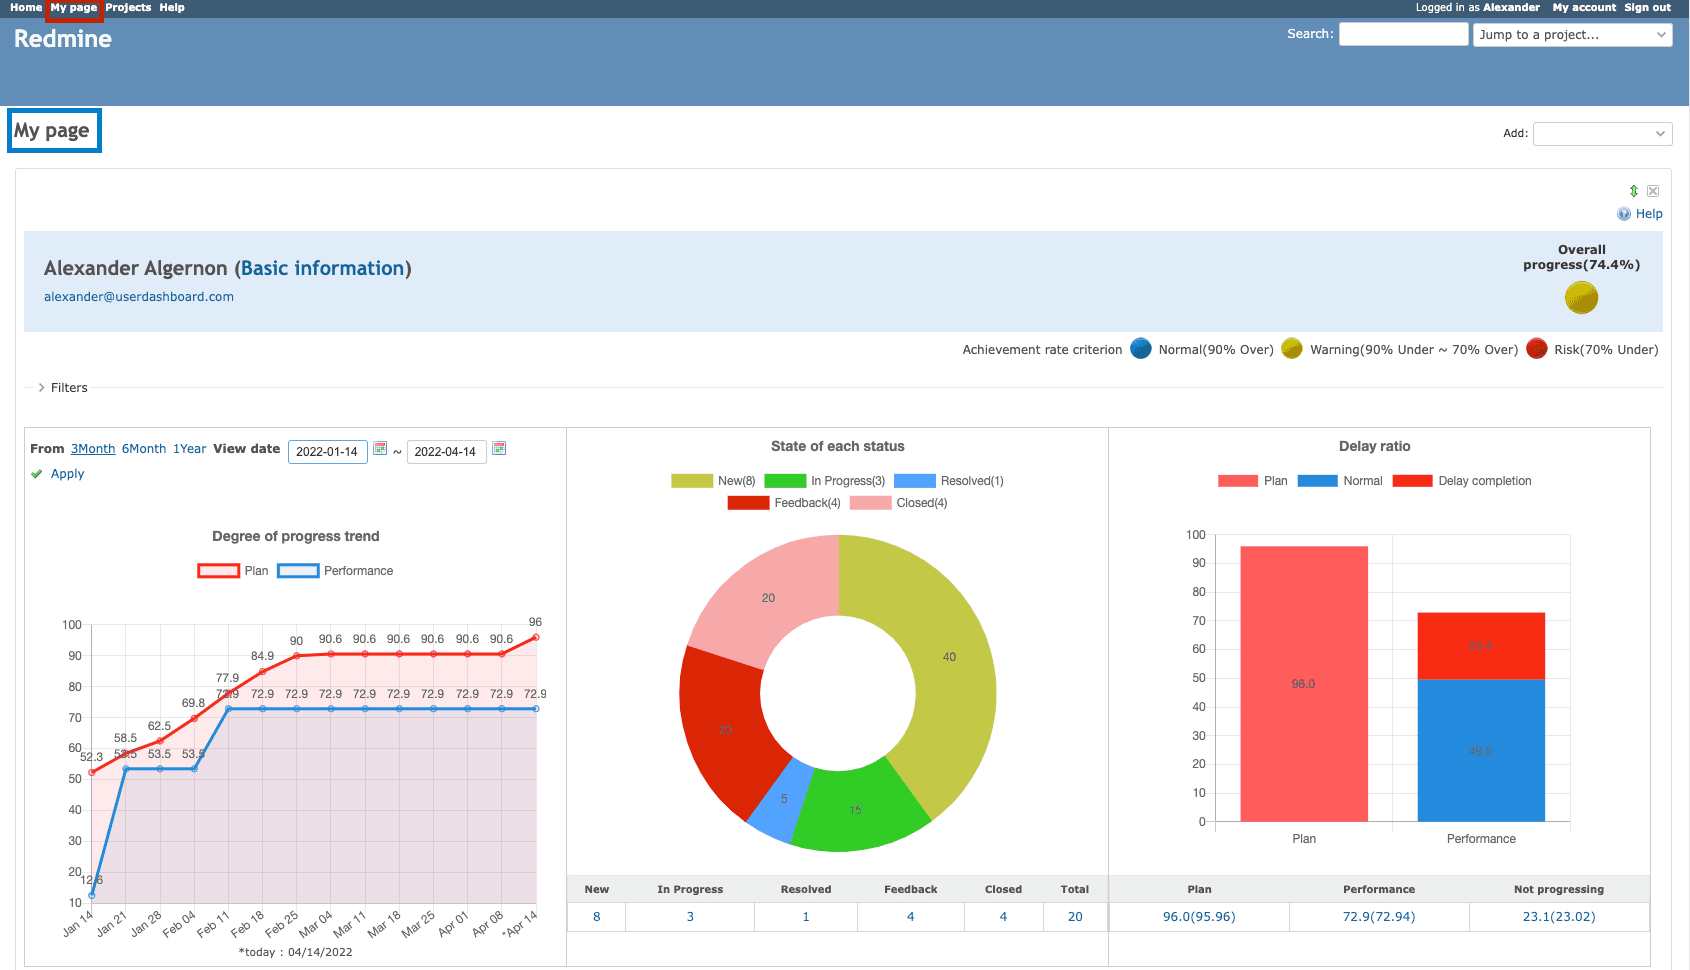Viewport: 1690px width, 970px height.
Task: Toggle the New(8) legend in the status chart
Action: click(692, 481)
